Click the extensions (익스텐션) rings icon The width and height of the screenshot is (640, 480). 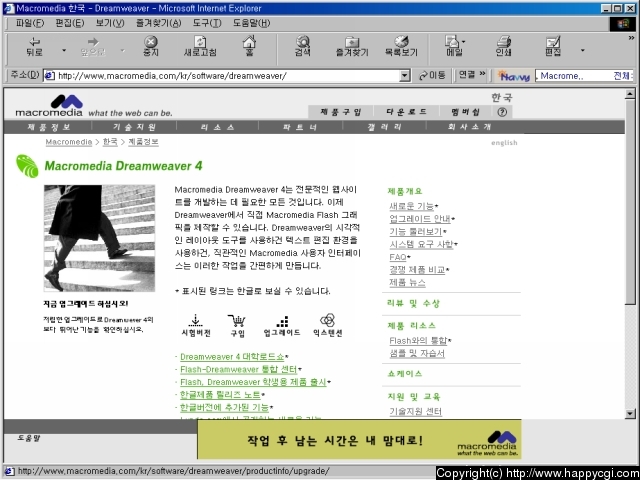point(327,325)
